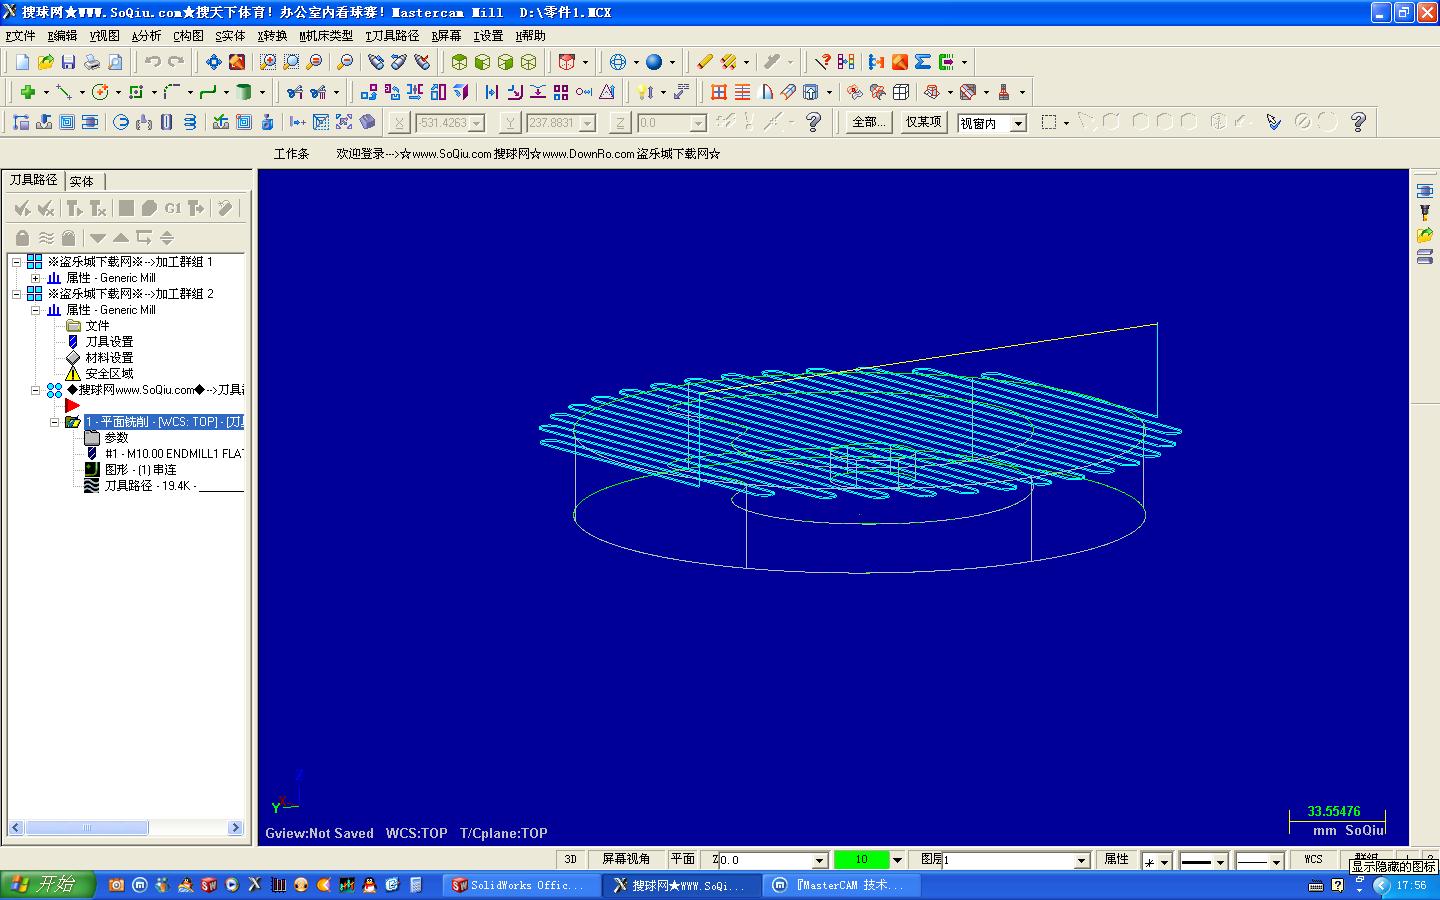Click the red play insertion arrow in tree
This screenshot has height=900, width=1440.
pyautogui.click(x=72, y=406)
